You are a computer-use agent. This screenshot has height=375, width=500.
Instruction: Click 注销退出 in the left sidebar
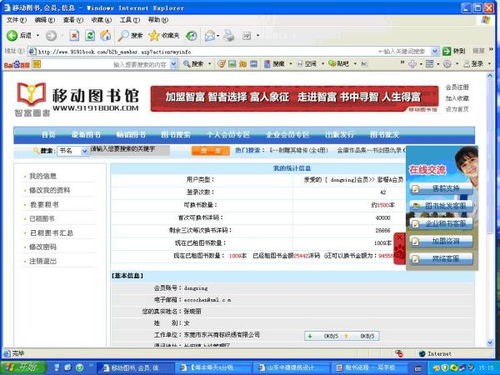click(43, 261)
